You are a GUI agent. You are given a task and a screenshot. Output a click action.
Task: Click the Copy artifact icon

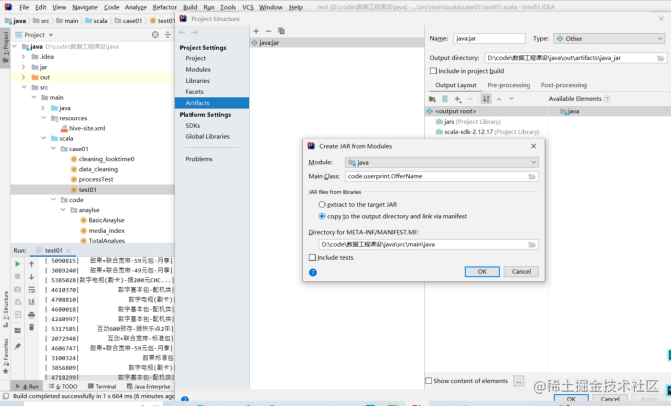point(281,31)
